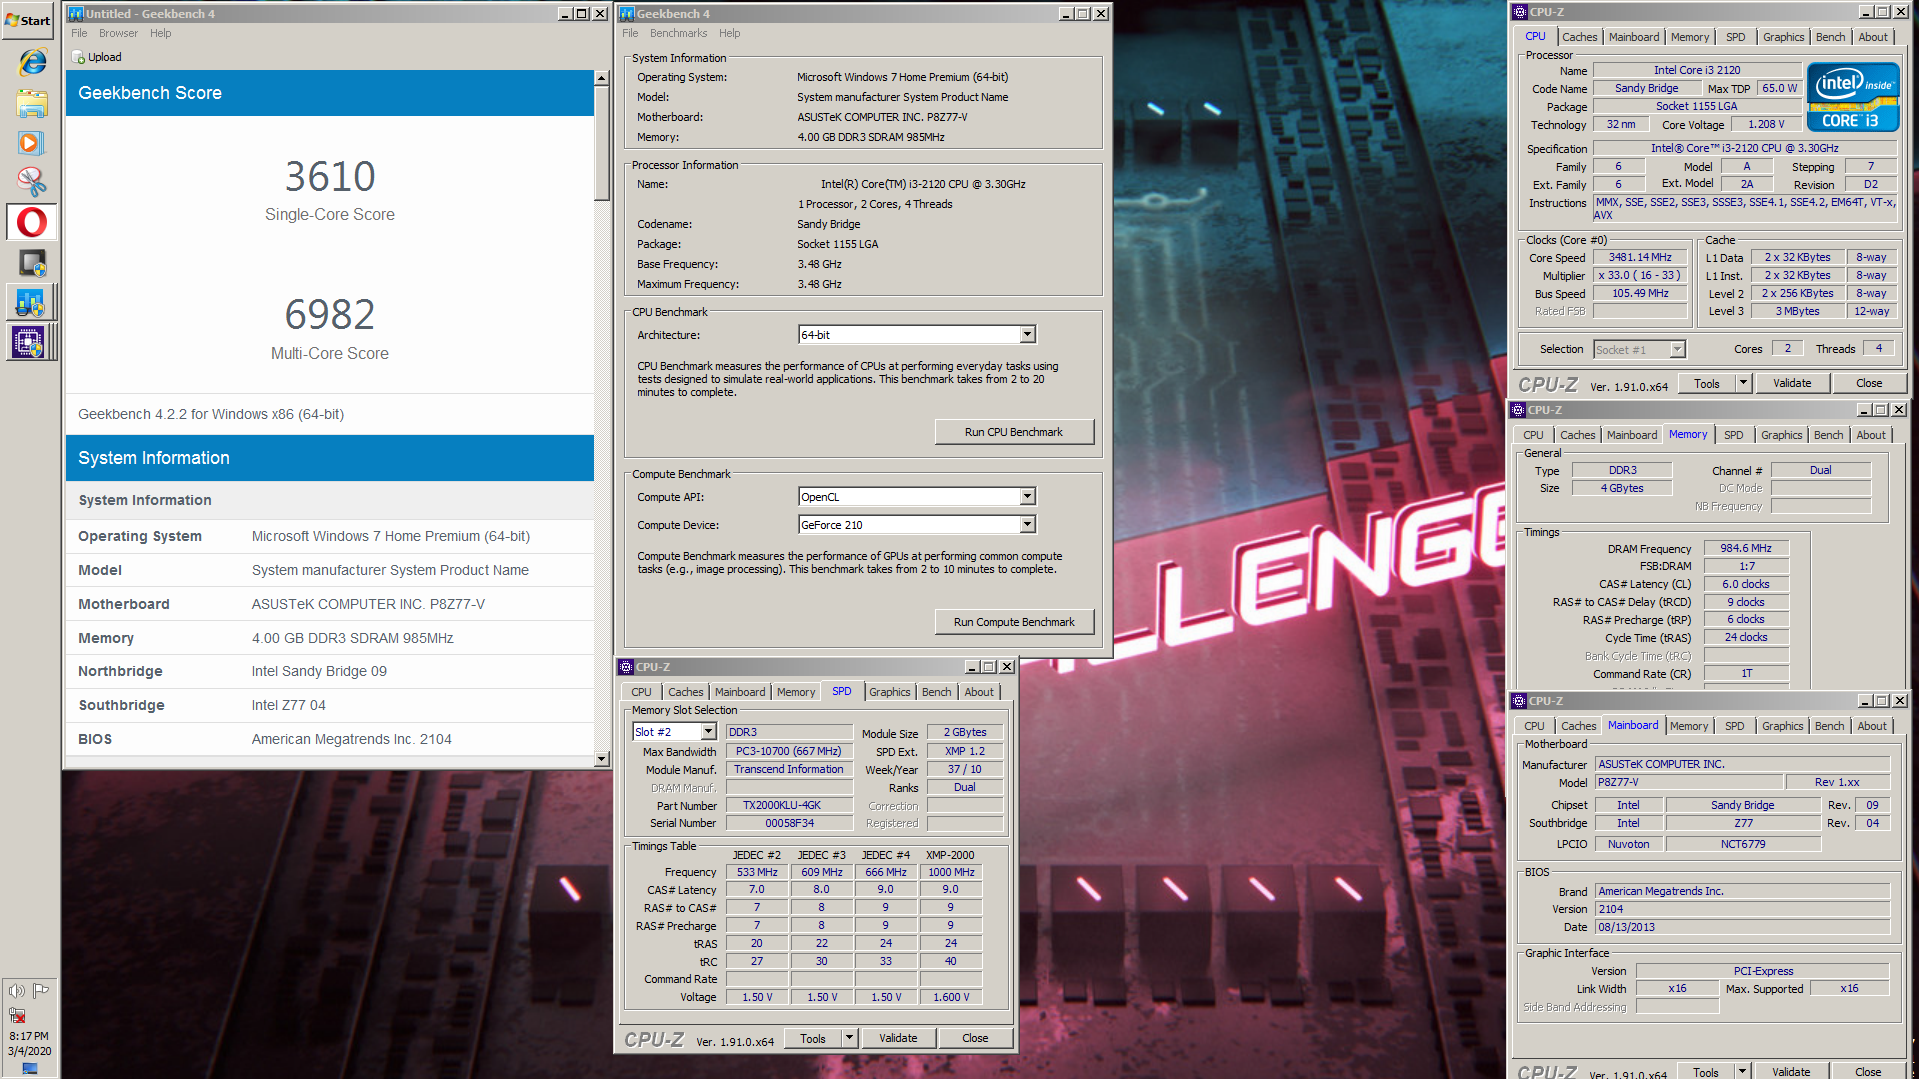Click the Show Desktop icon below the date
This screenshot has width=1919, height=1079.
[30, 1068]
